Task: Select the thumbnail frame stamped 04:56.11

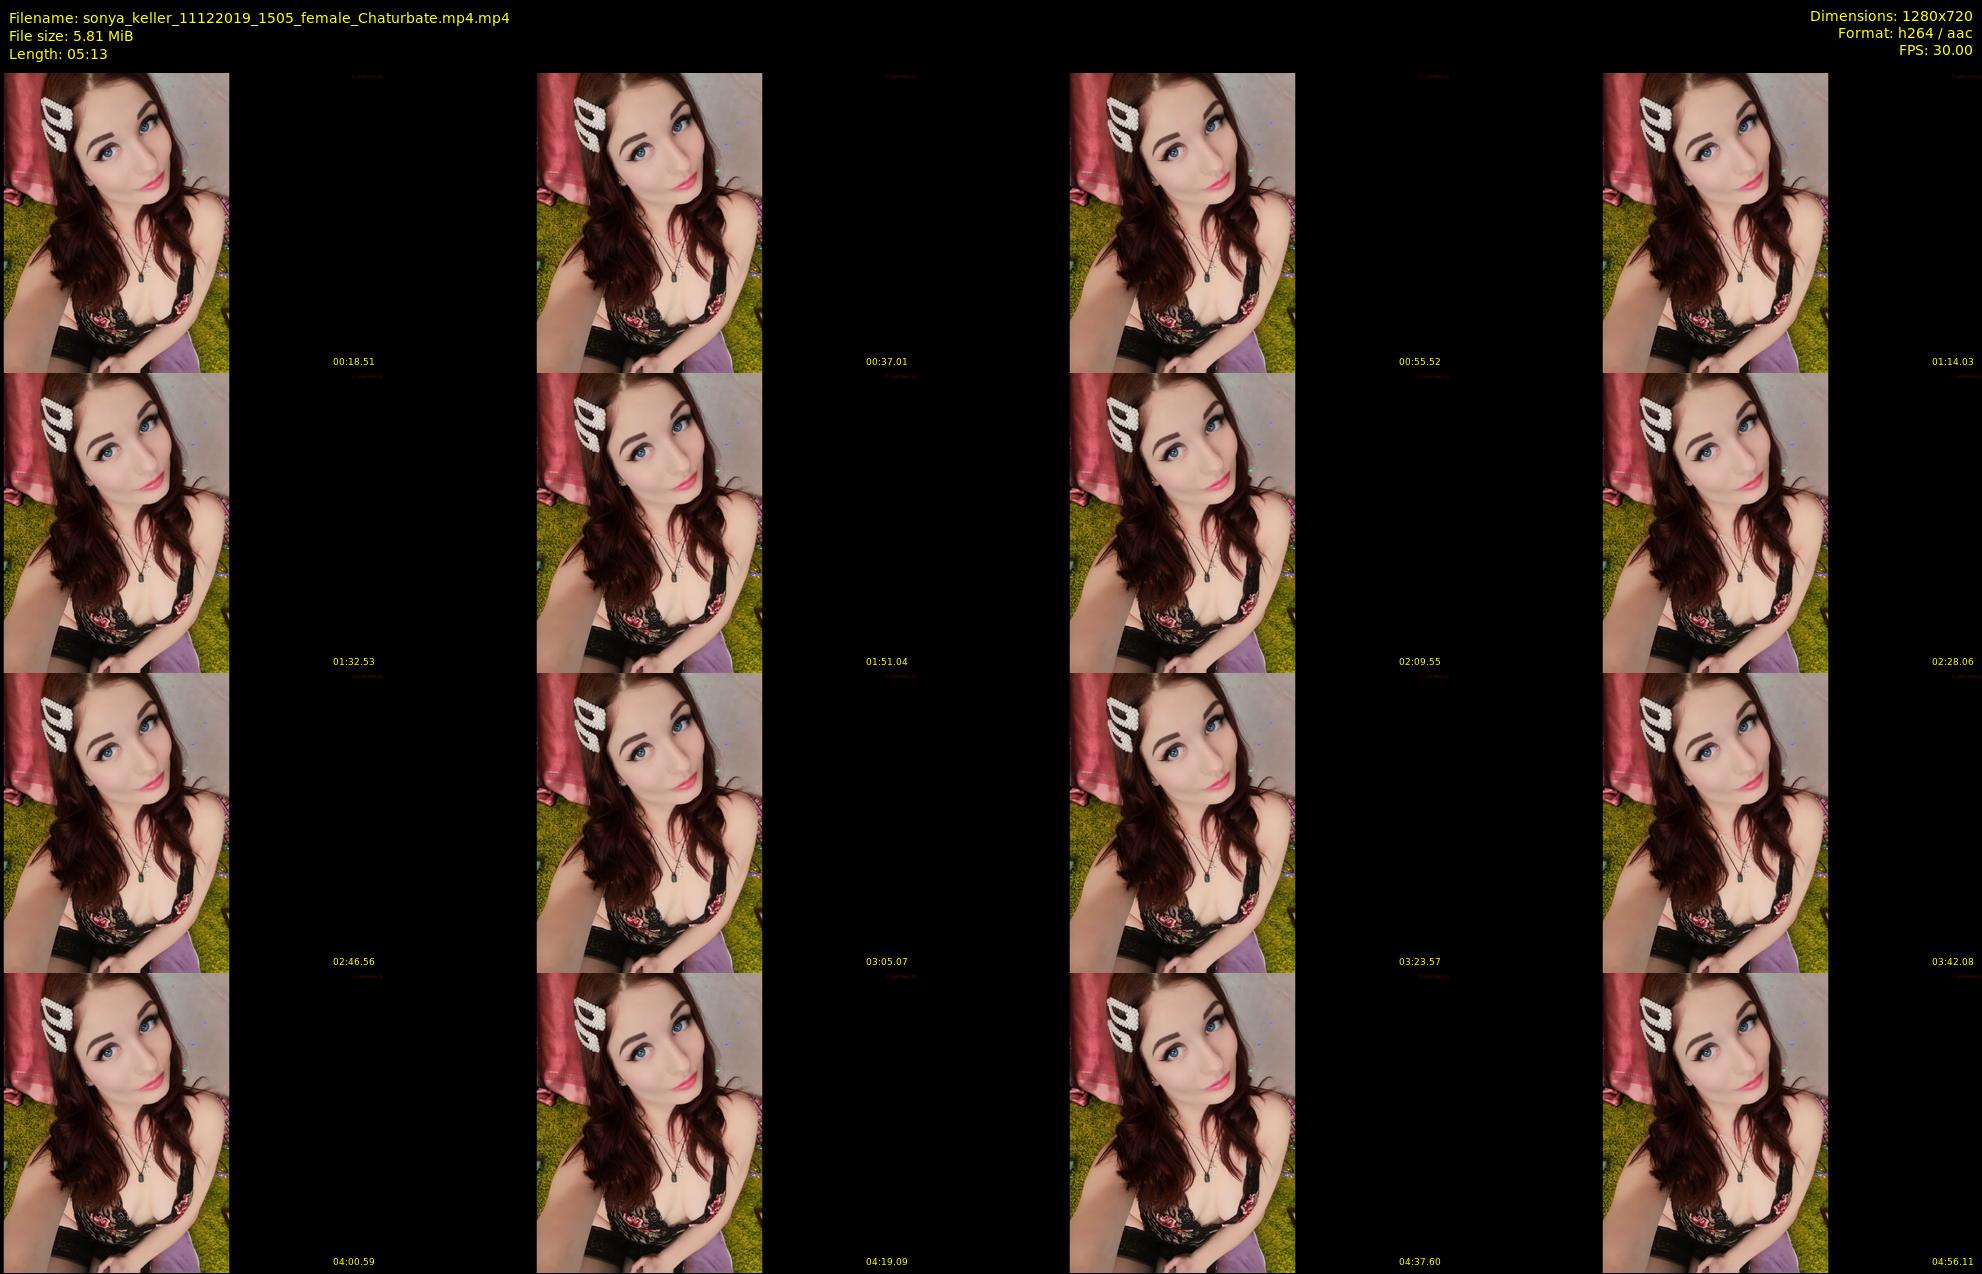Action: pyautogui.click(x=1715, y=1122)
